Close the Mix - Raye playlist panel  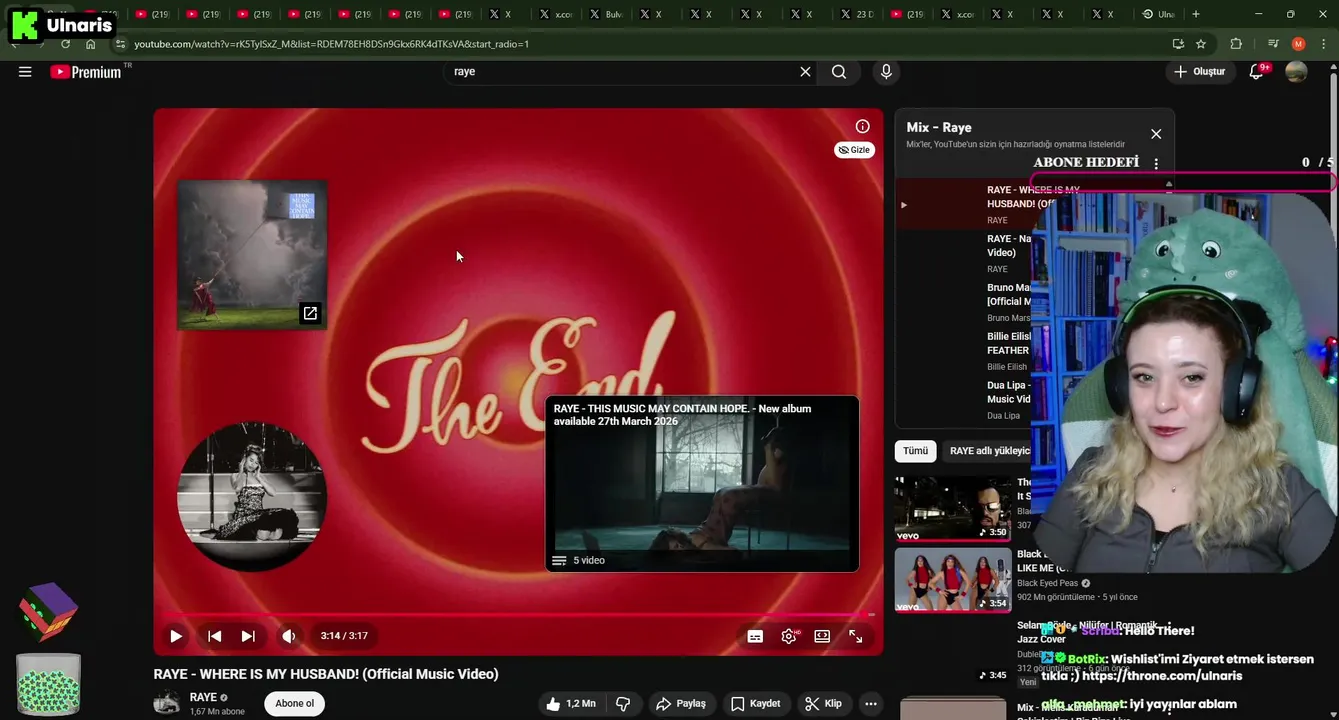click(1156, 134)
